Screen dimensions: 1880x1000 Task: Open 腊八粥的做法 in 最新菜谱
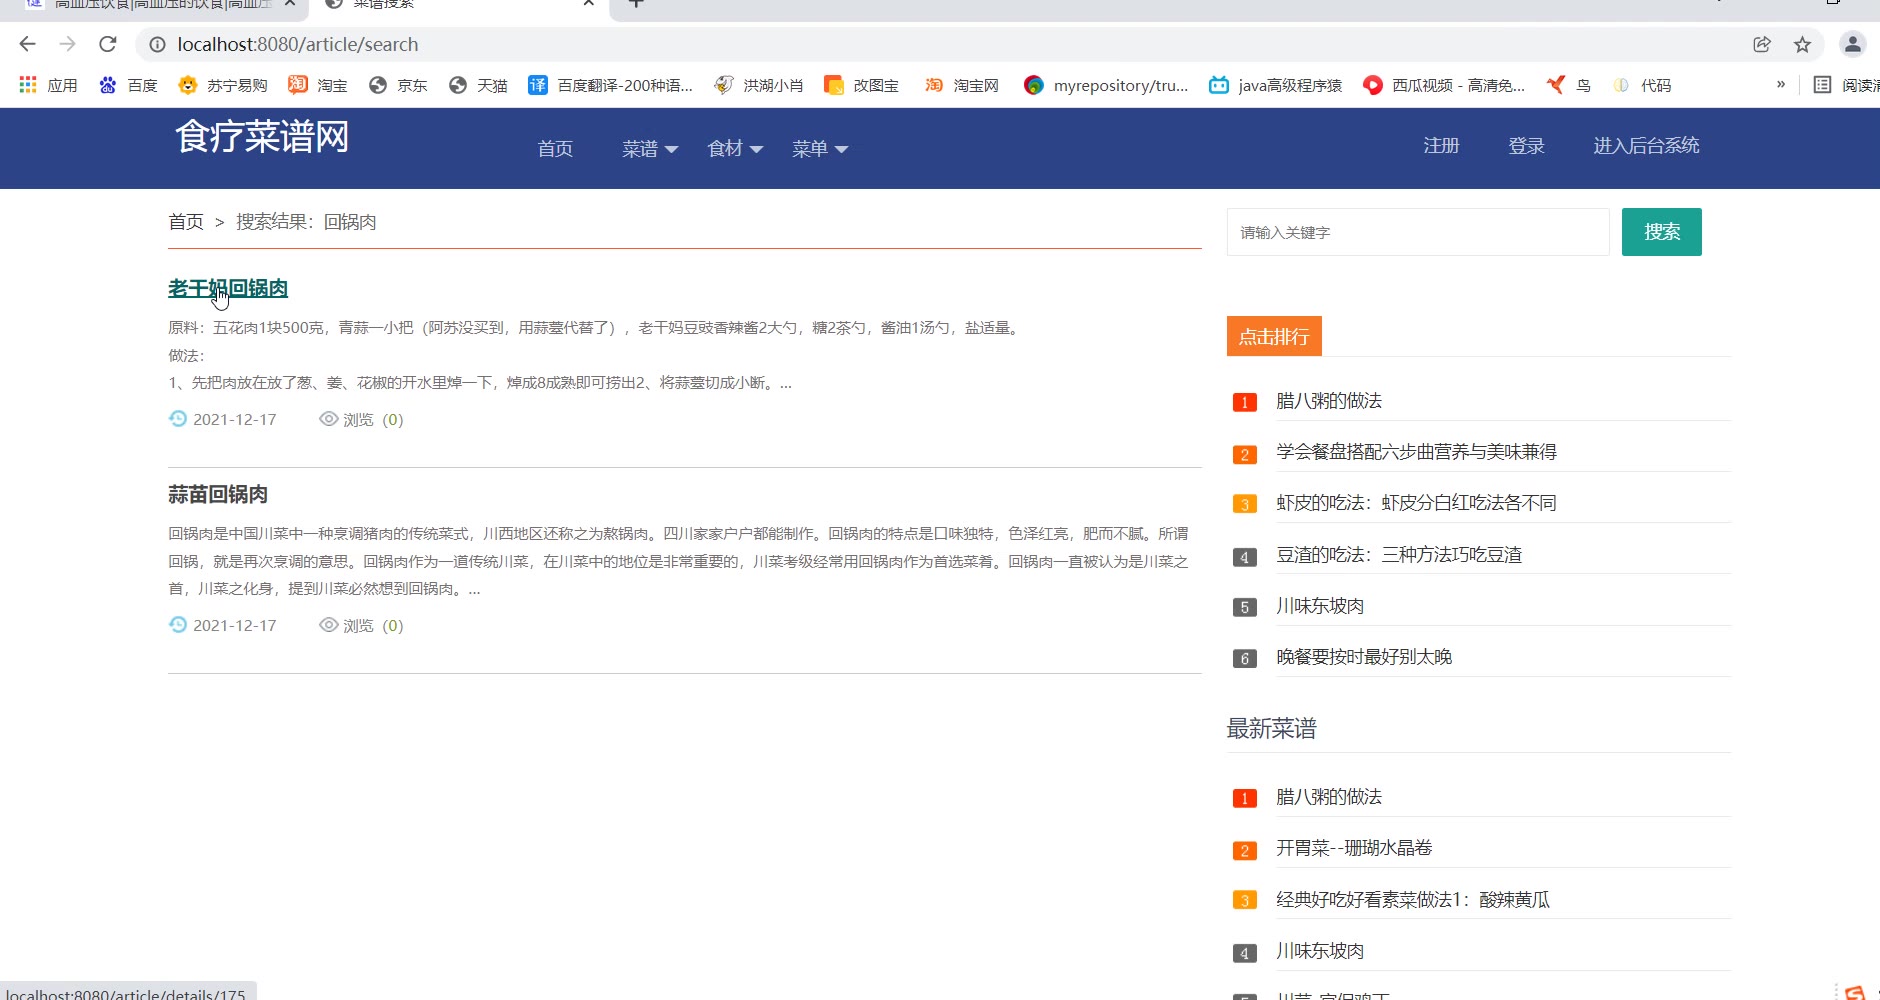click(1329, 797)
